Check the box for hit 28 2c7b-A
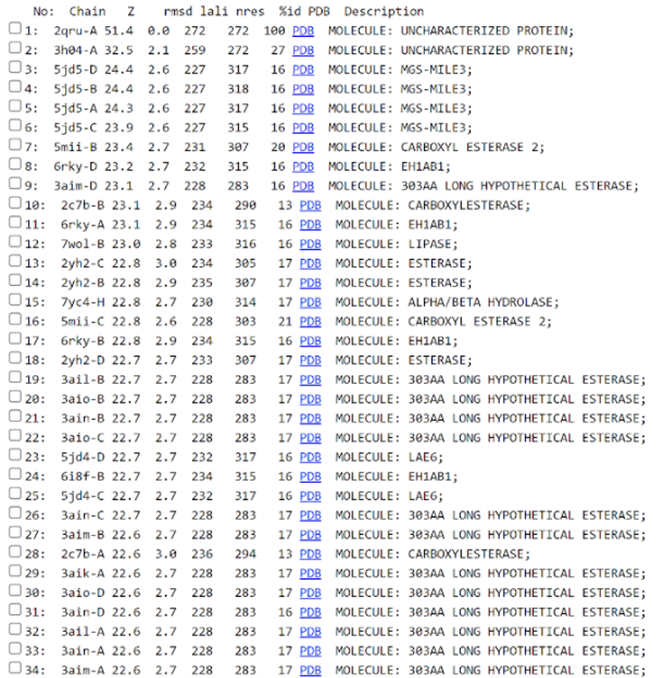 tap(14, 553)
